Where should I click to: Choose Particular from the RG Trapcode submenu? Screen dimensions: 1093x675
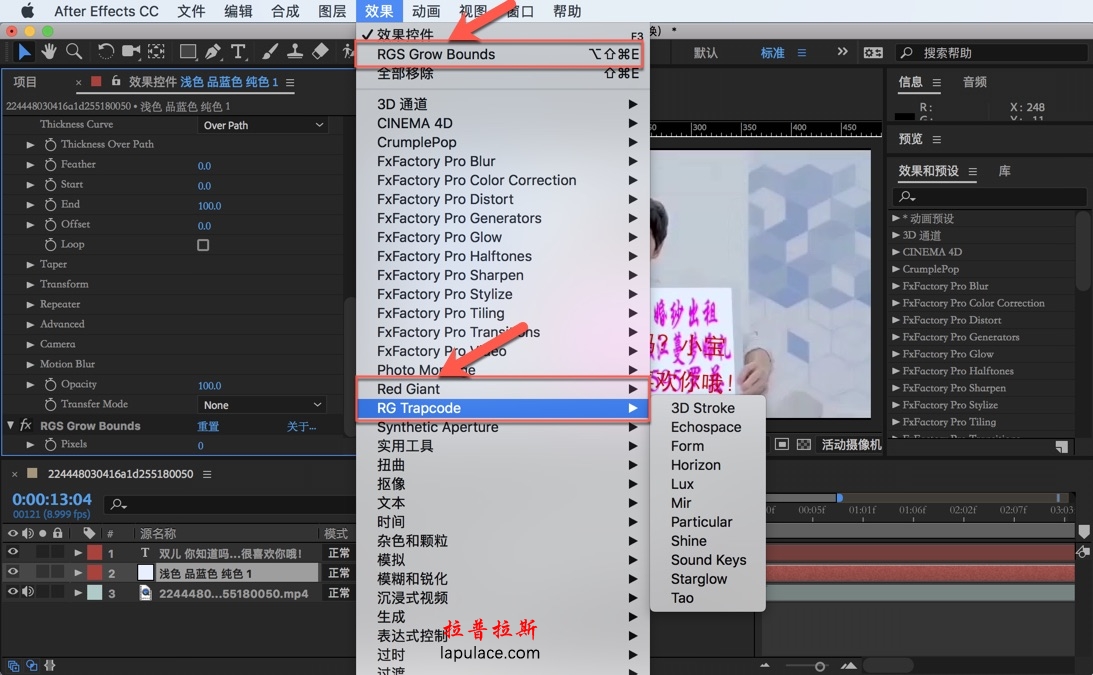click(701, 522)
